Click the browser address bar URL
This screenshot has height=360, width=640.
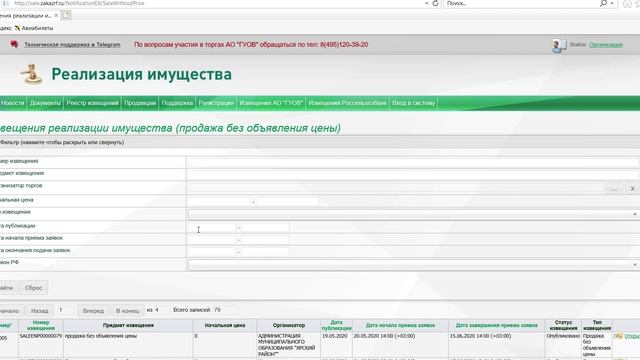point(79,3)
